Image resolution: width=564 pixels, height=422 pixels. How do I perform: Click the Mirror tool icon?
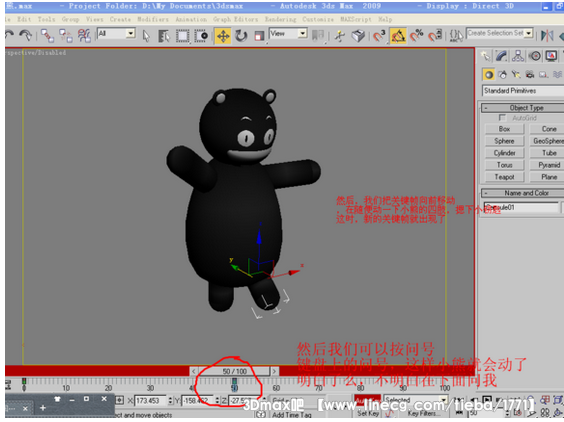point(547,36)
